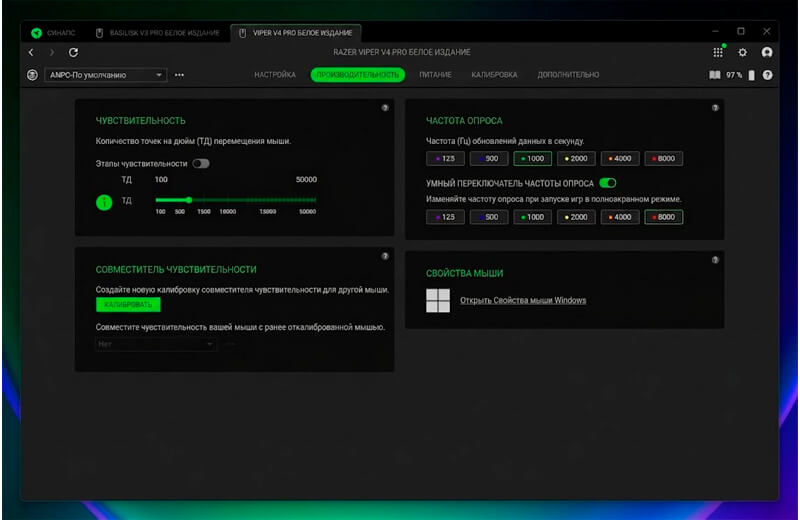Image resolution: width=800 pixels, height=520 pixels.
Task: Show help for the ЧАСТОТА ОПРОСА panel
Action: coord(715,108)
